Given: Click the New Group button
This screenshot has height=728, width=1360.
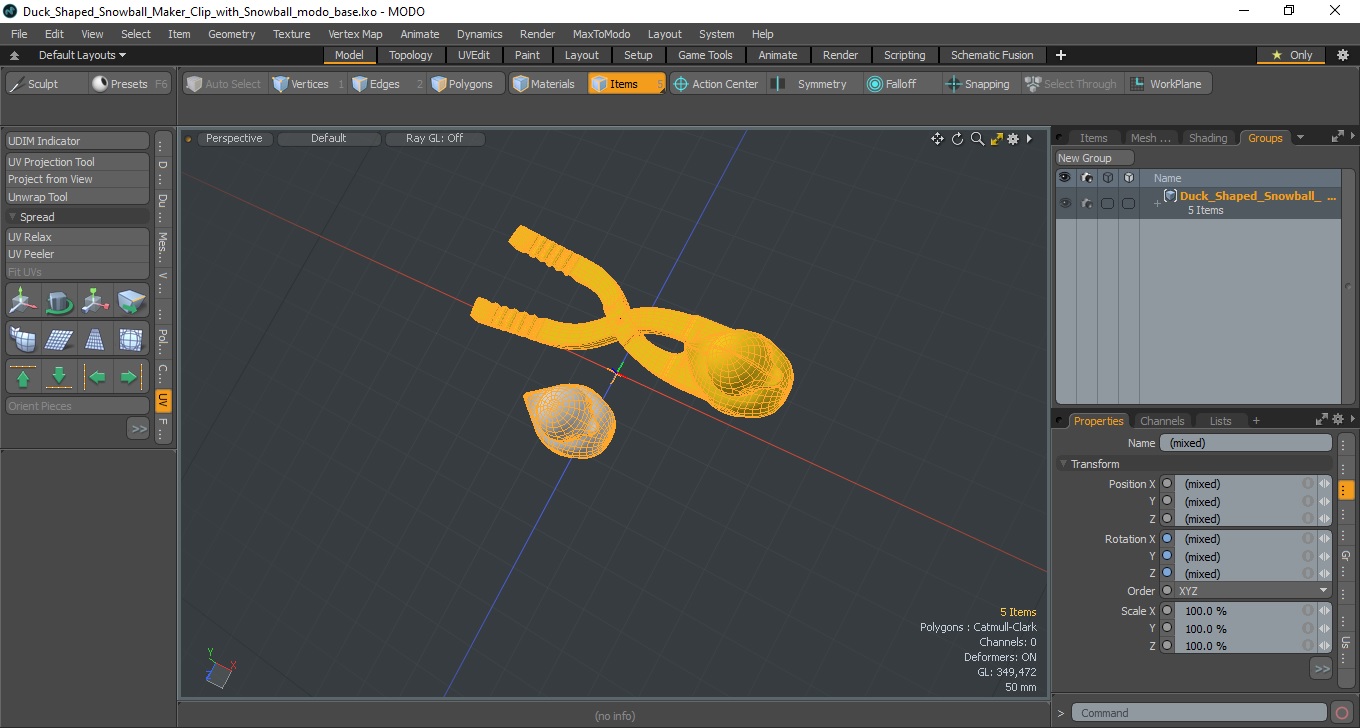Looking at the screenshot, I should tap(1095, 158).
